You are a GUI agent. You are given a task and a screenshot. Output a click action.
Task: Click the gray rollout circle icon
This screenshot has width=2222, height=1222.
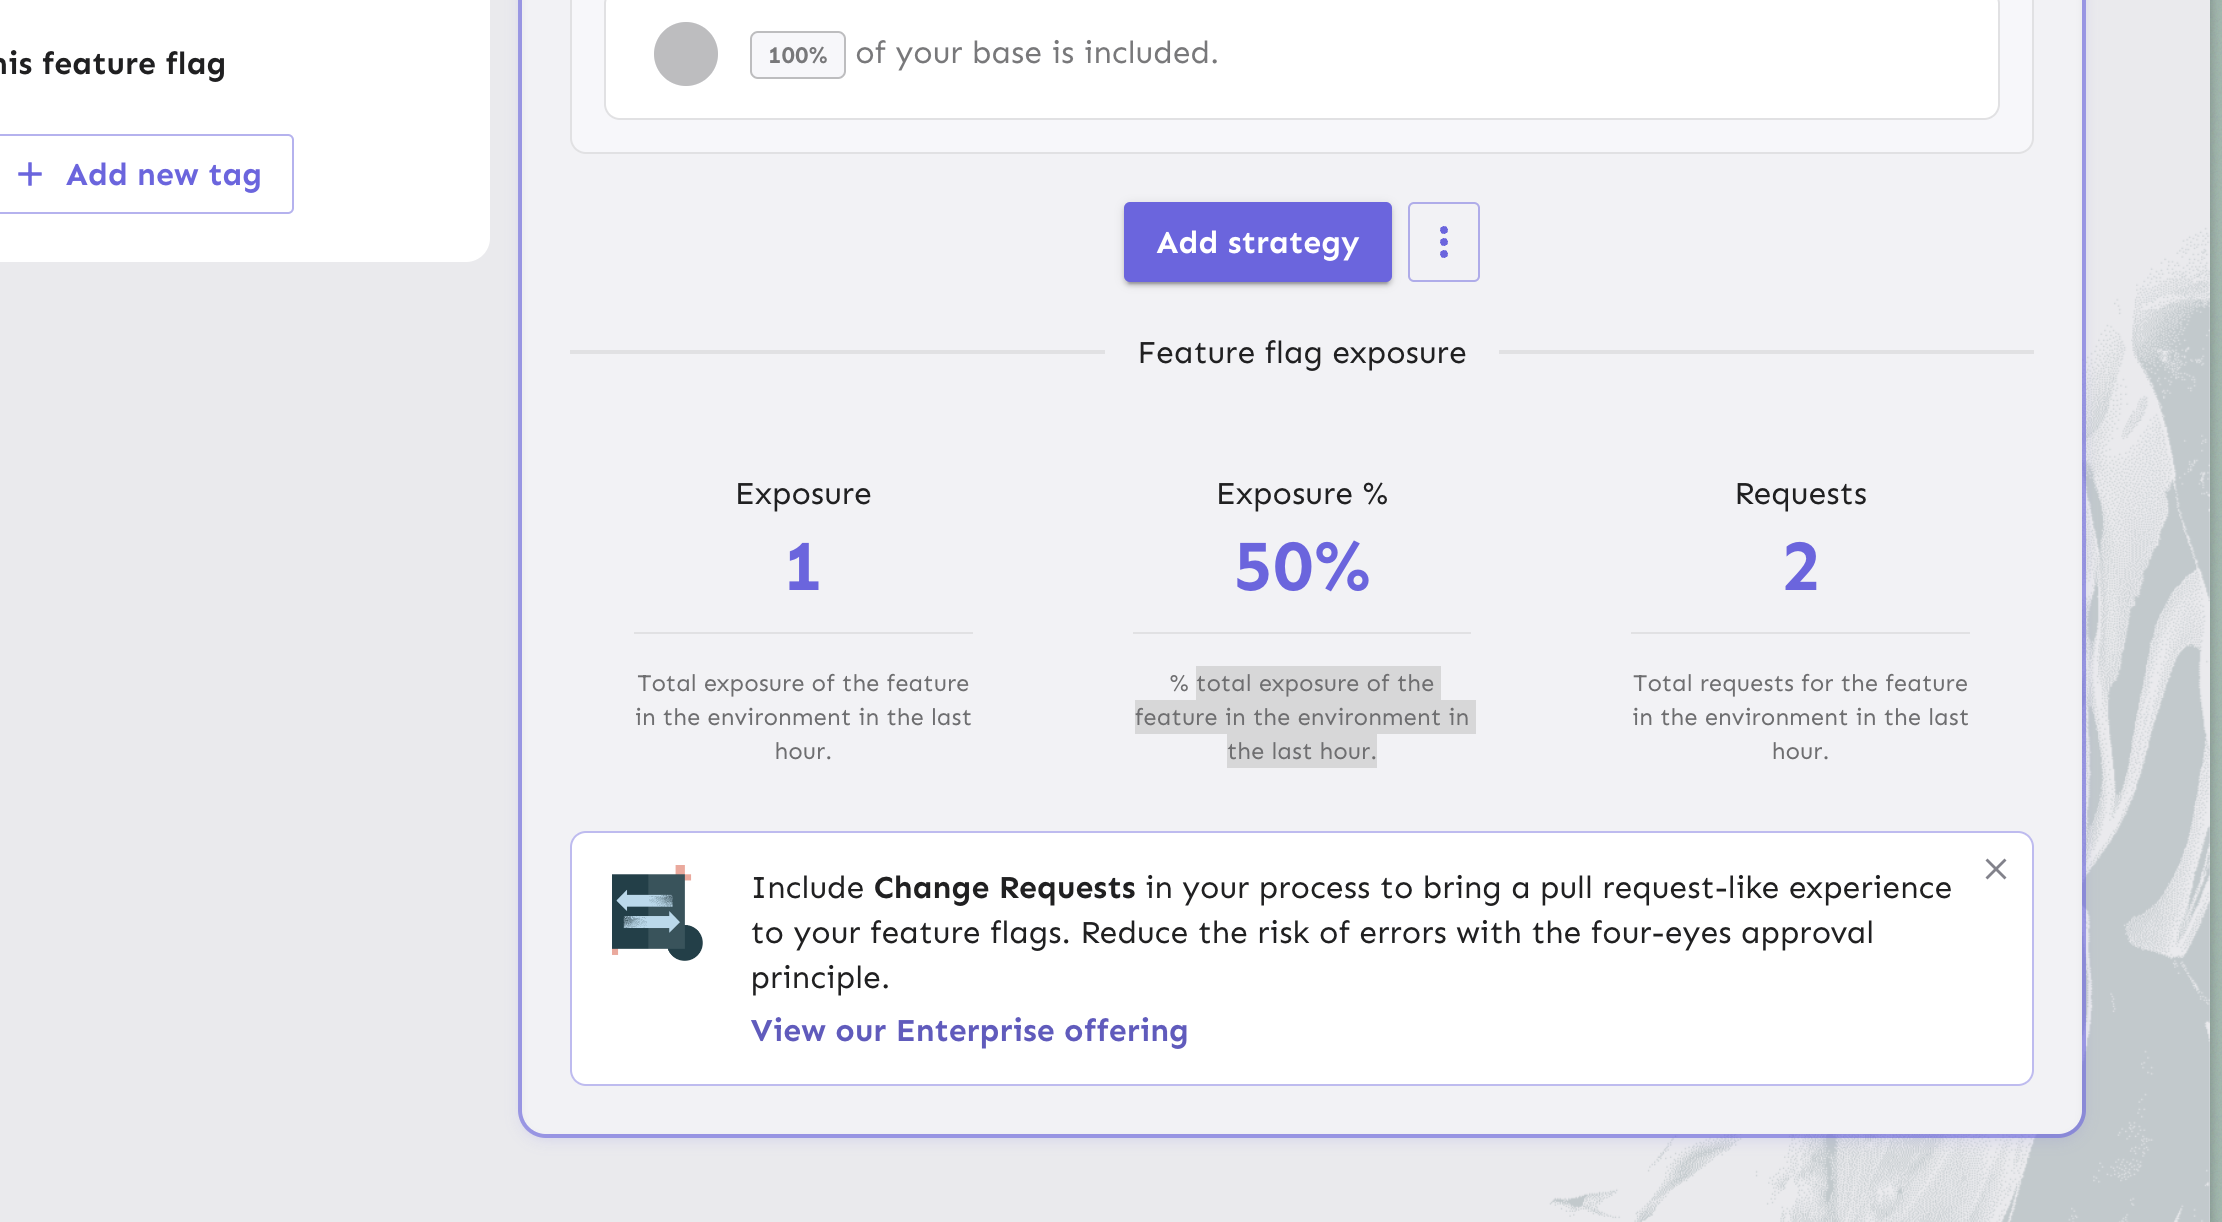pos(685,53)
